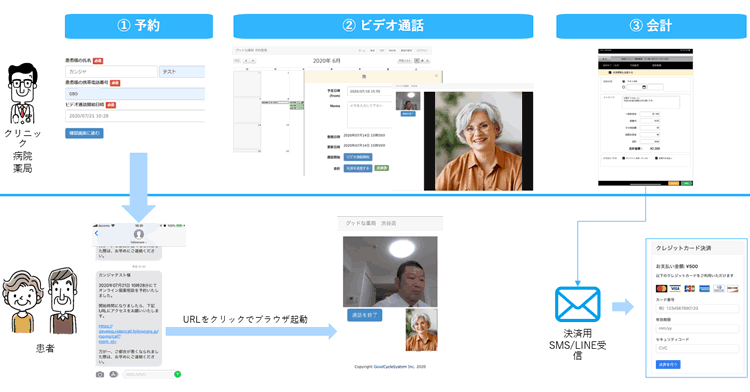Go to next month in calendar
The height and width of the screenshot is (392, 750).
click(253, 61)
